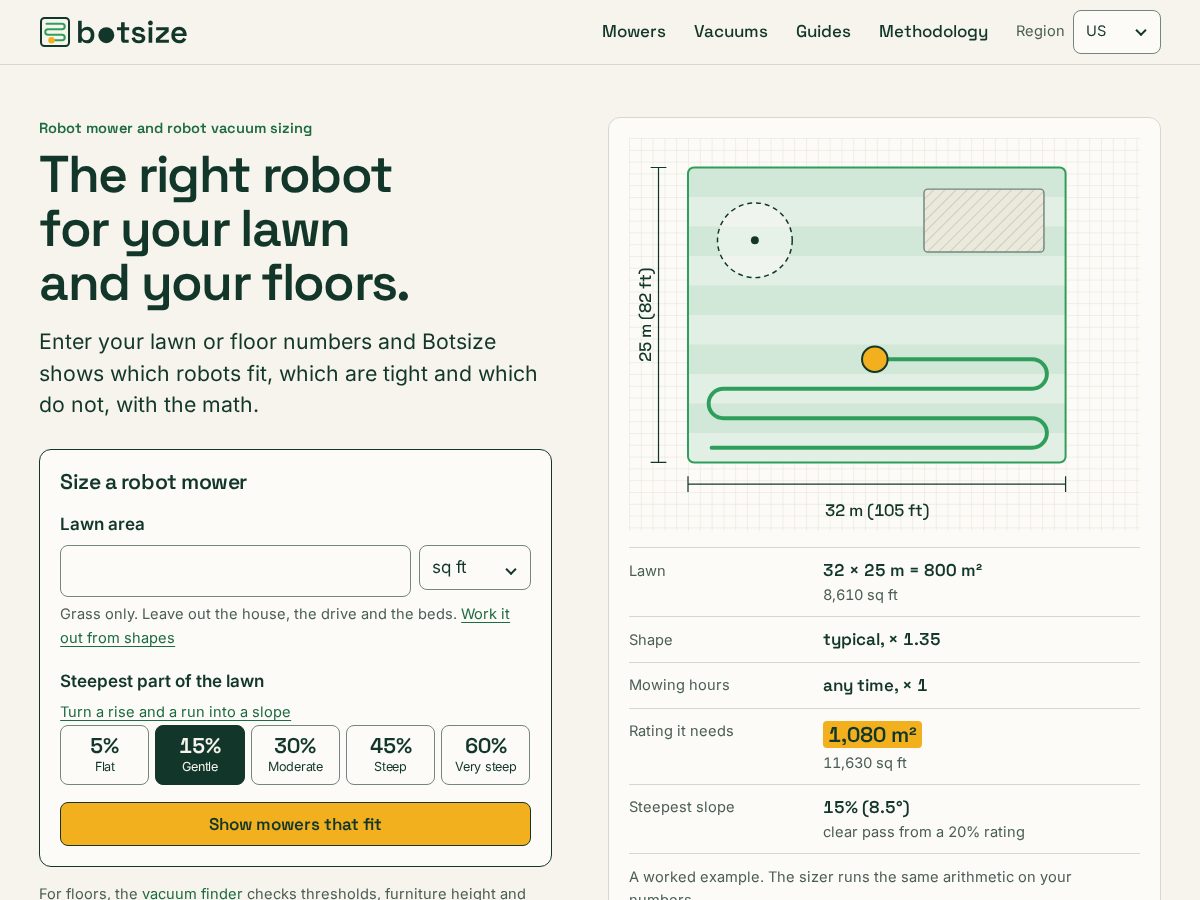The height and width of the screenshot is (900, 1200).
Task: Click 'Robot mower and robot vacuum sizing' tagline
Action: (175, 128)
